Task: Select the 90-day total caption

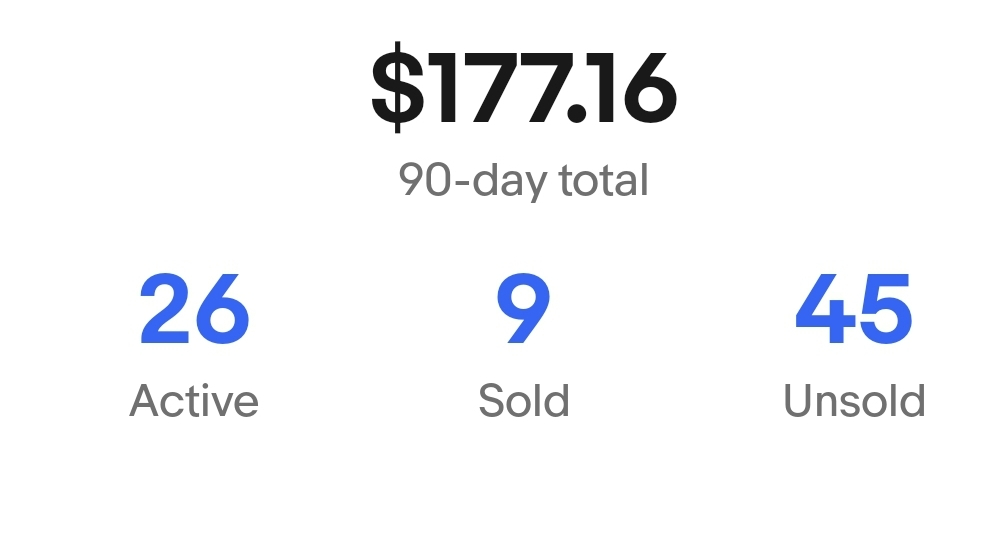Action: [x=523, y=181]
